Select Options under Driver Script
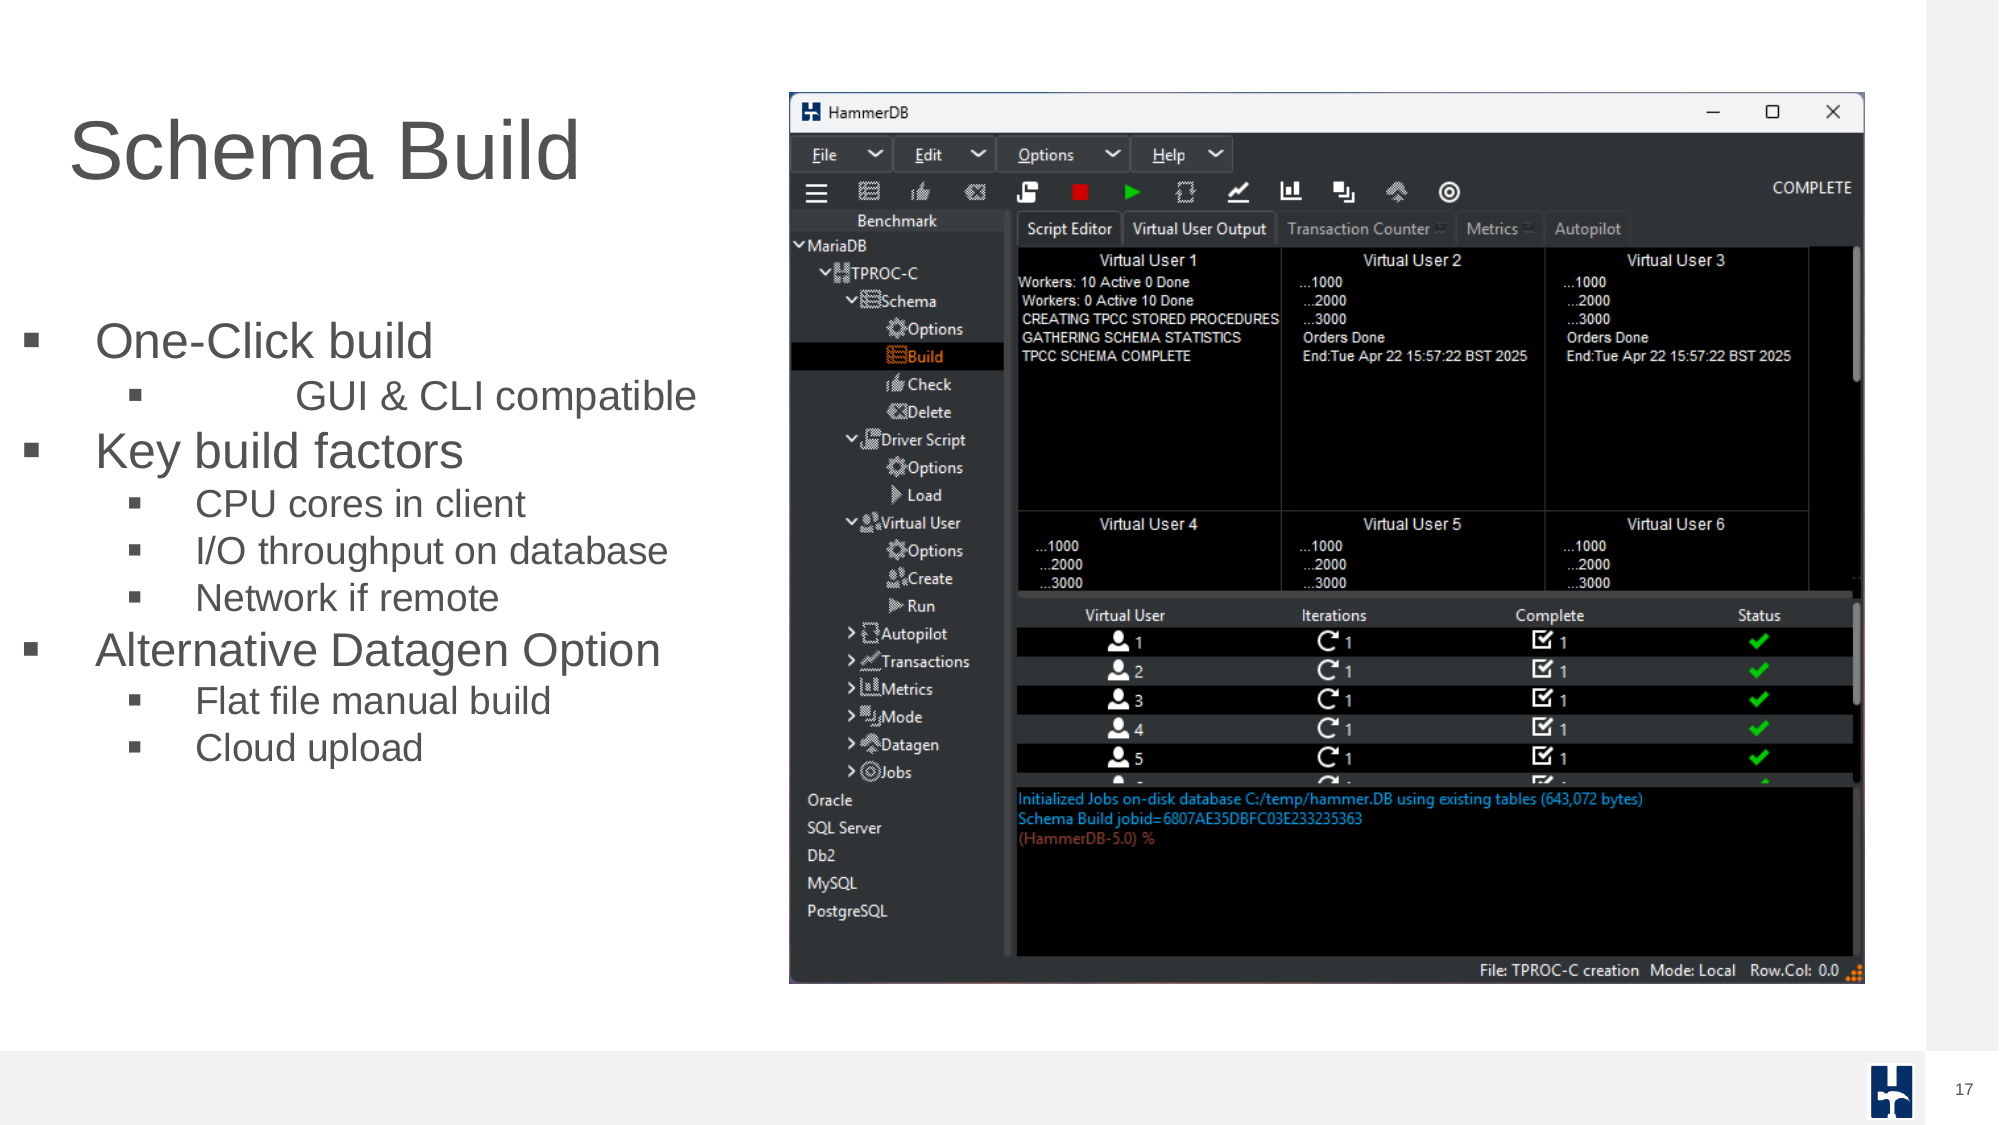 point(925,467)
